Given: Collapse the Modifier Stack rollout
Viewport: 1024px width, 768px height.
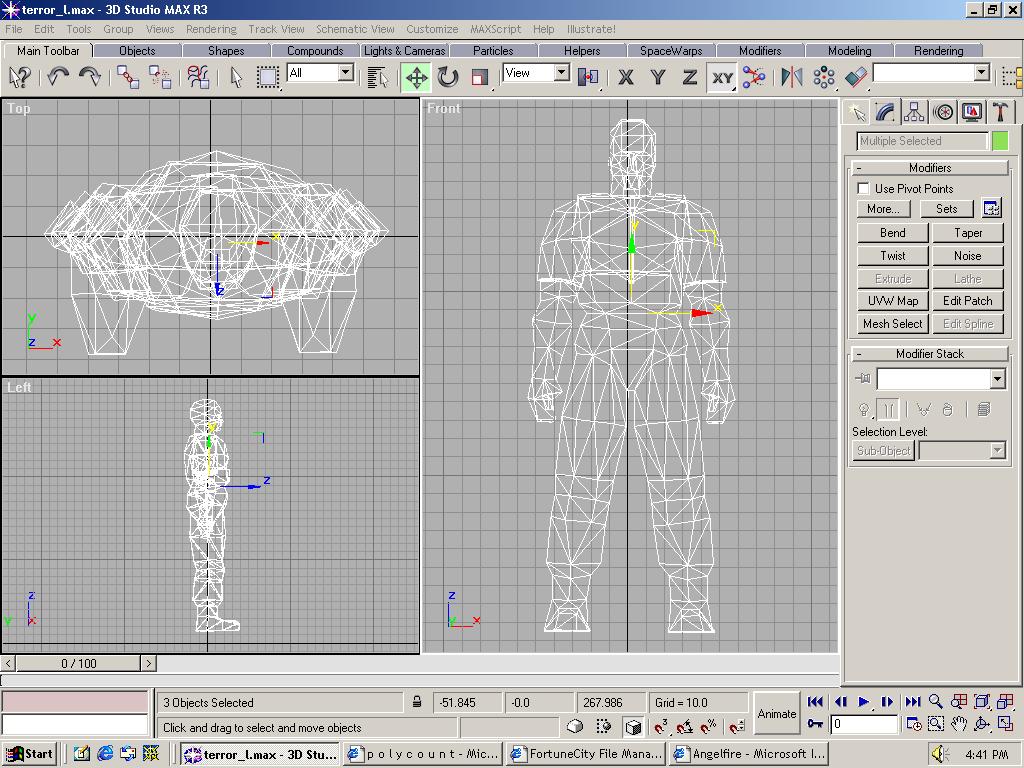Looking at the screenshot, I should 929,354.
